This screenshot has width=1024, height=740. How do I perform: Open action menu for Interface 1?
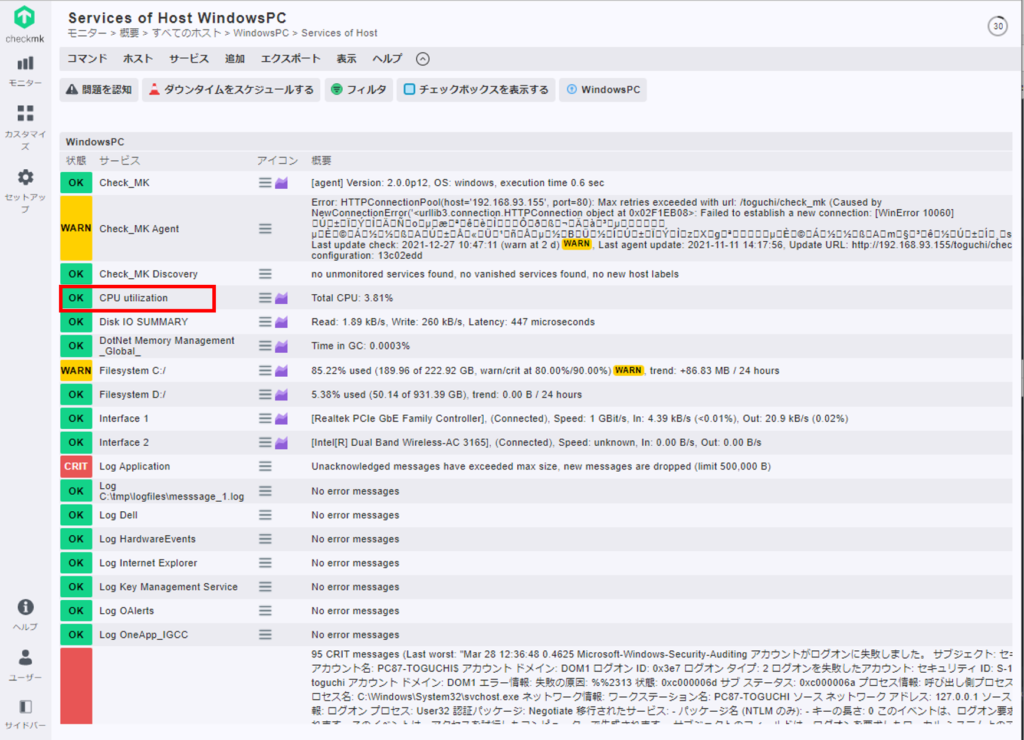tap(264, 418)
